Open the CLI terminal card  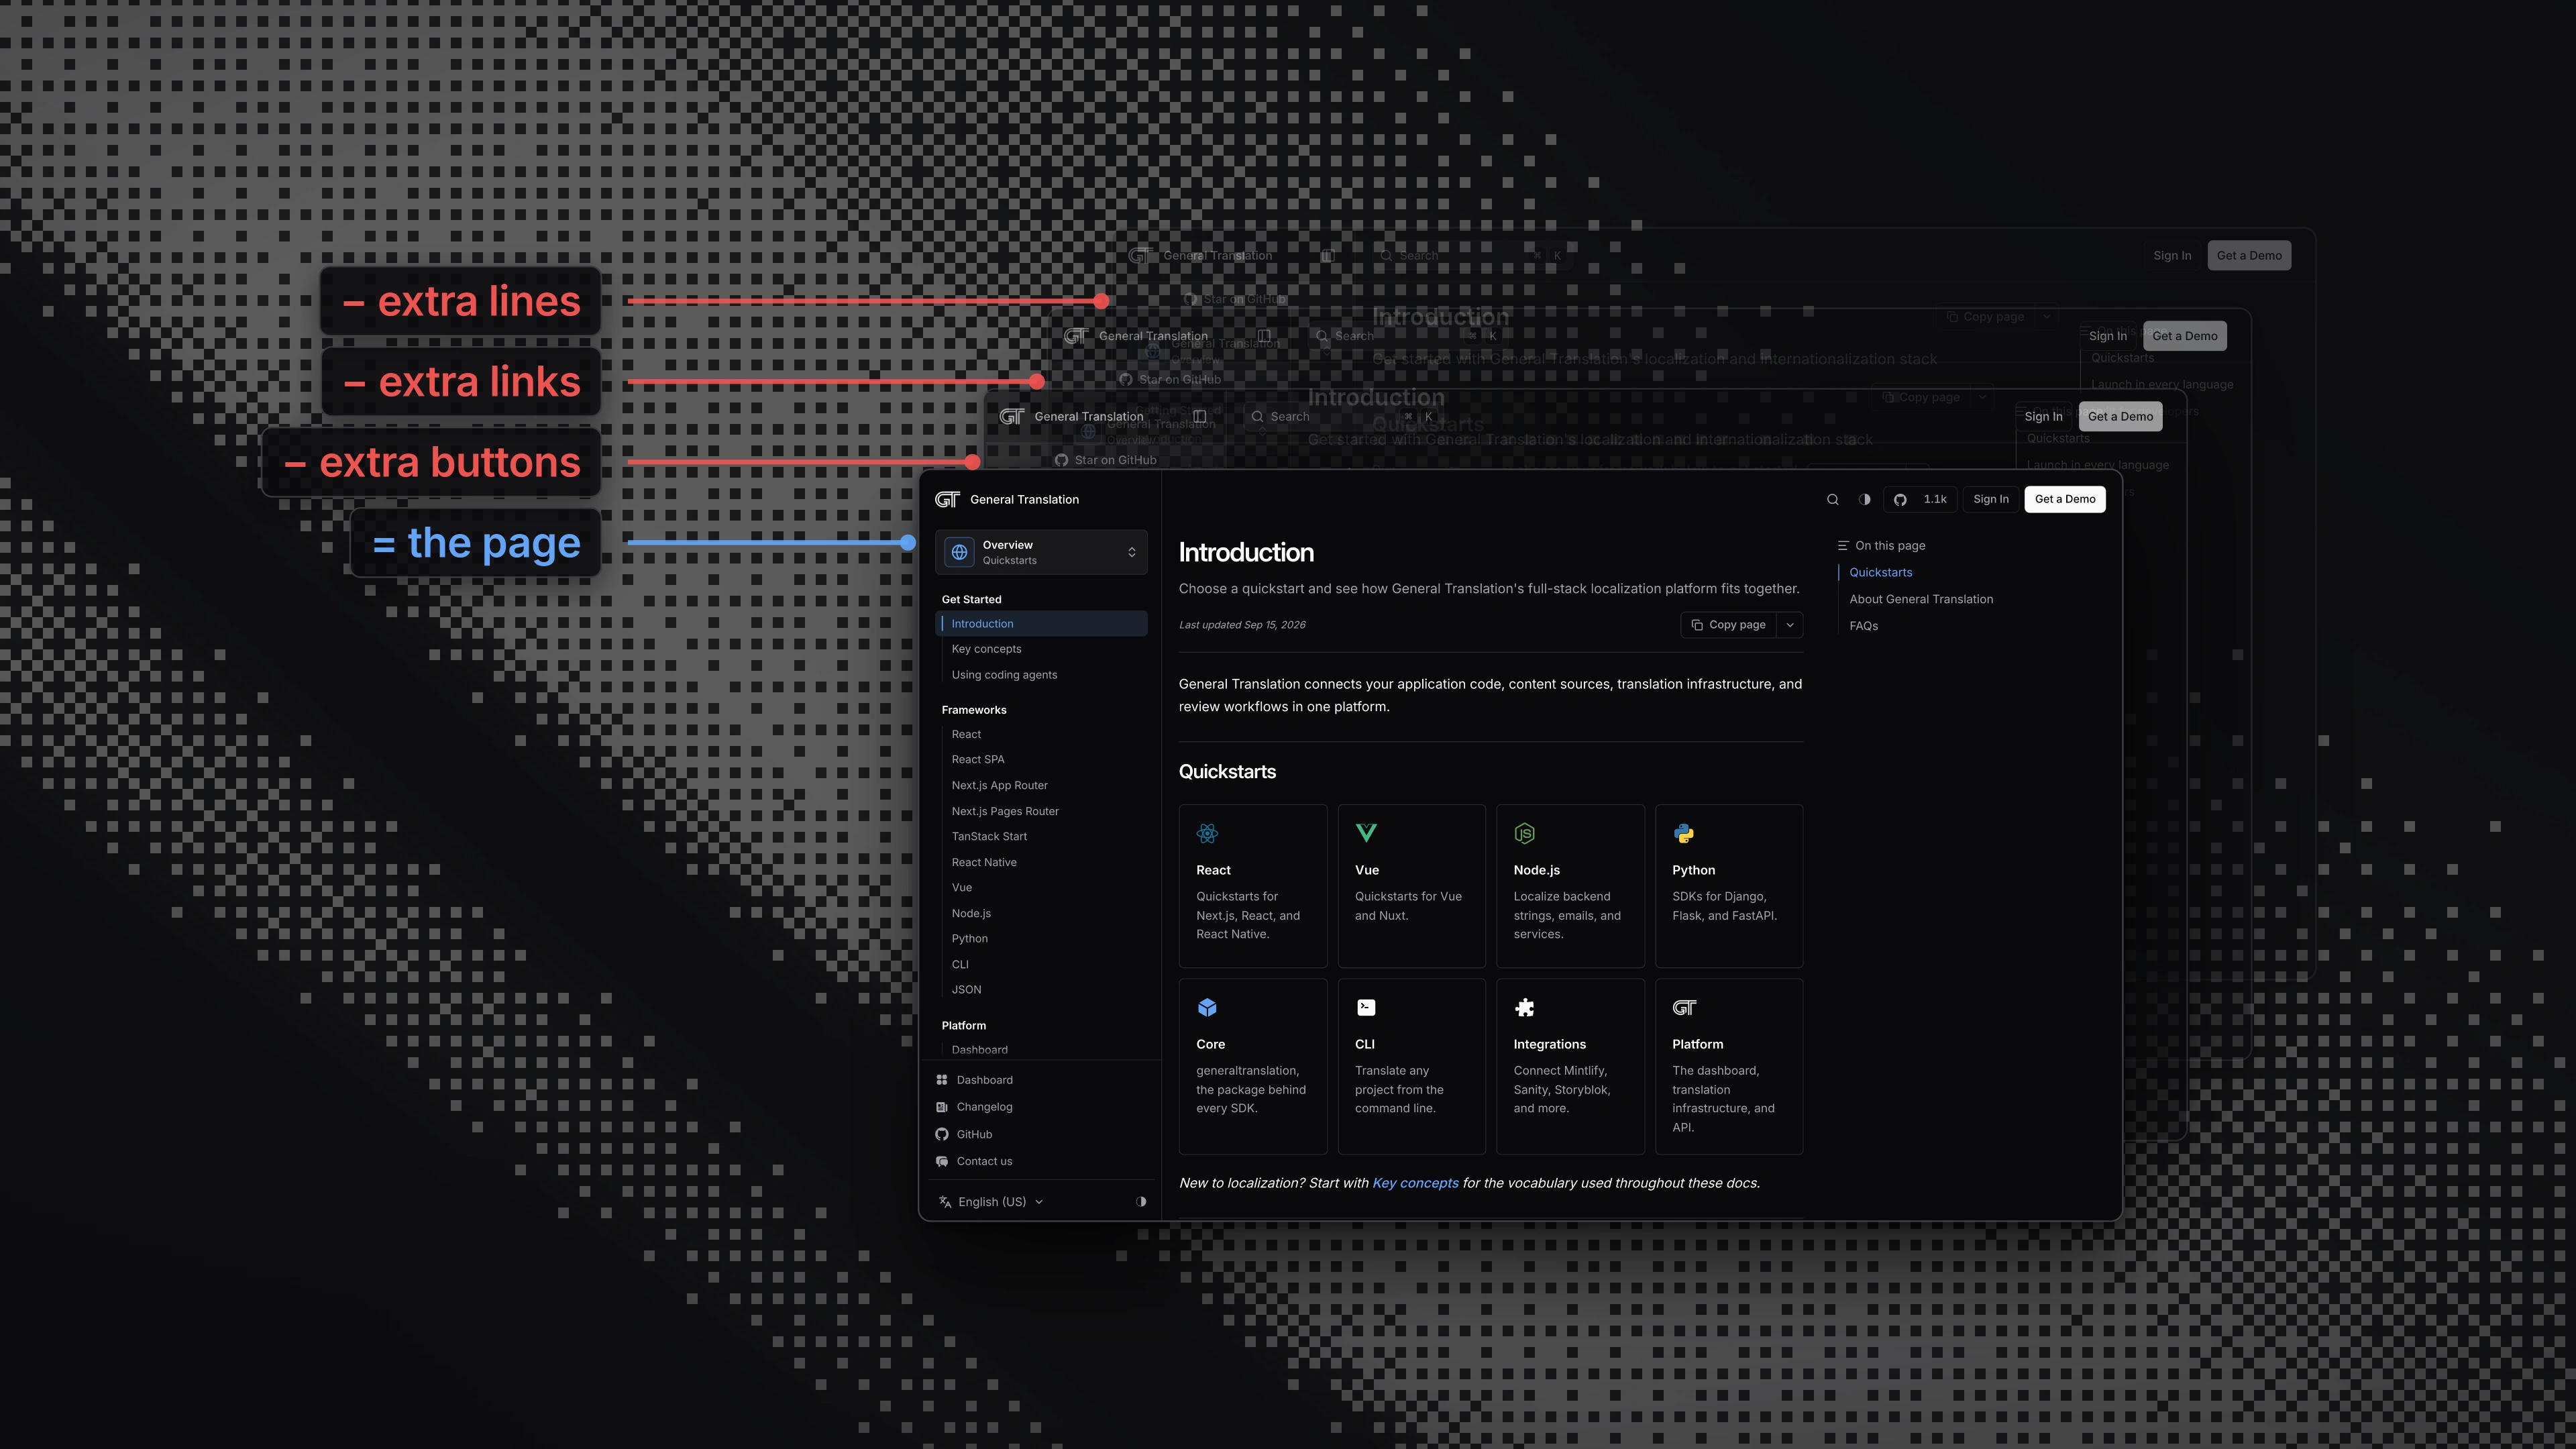pyautogui.click(x=1411, y=1066)
